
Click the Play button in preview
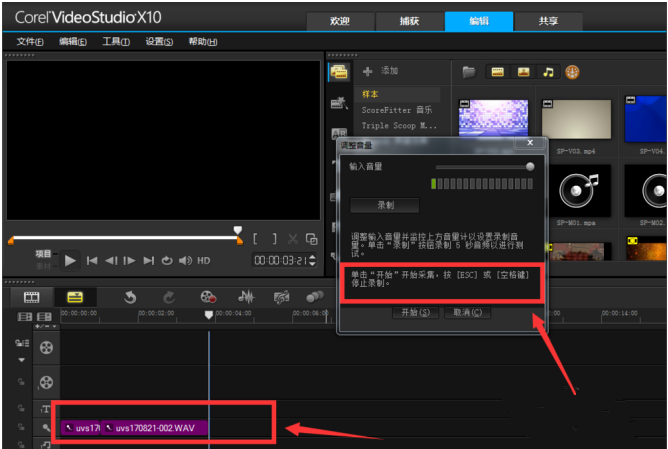click(70, 260)
